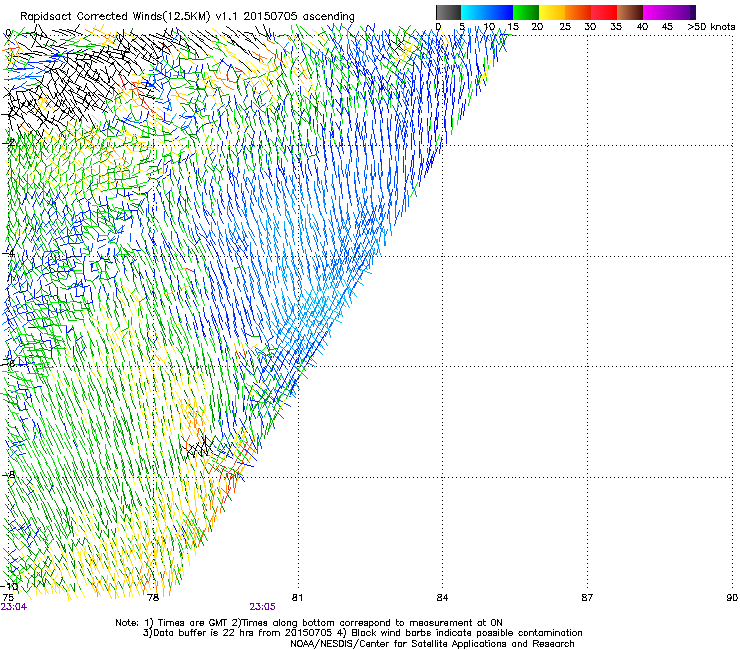
Task: Click longitude label '78' on the axis
Action: (x=153, y=598)
